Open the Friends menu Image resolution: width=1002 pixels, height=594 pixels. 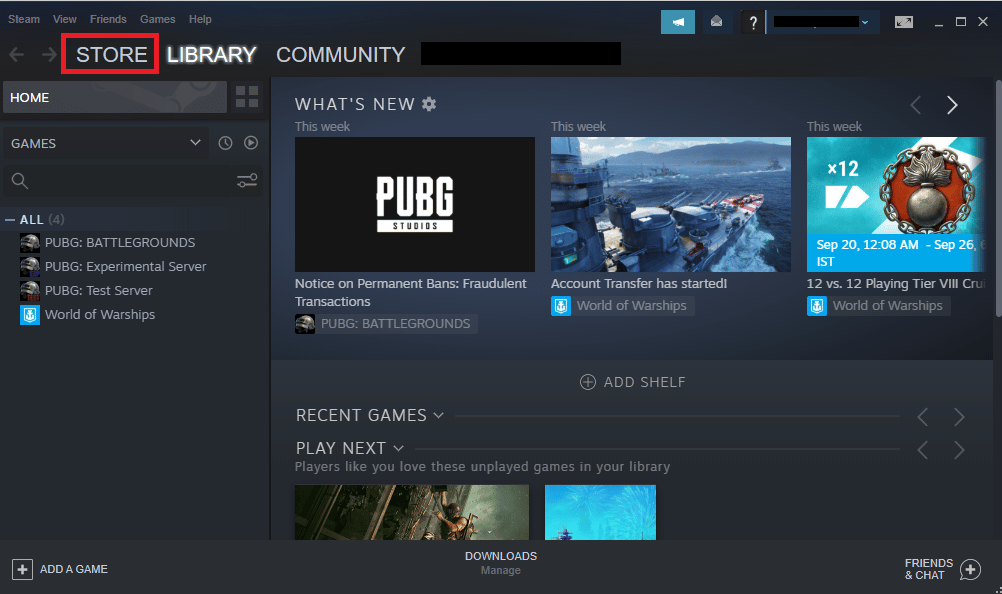108,19
